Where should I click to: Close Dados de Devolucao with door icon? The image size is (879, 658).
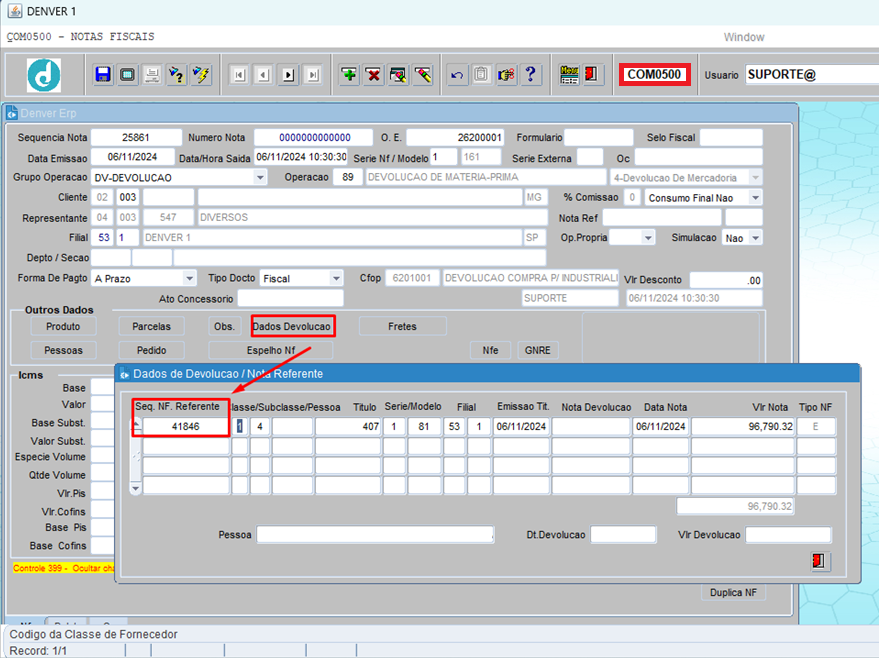pyautogui.click(x=820, y=561)
